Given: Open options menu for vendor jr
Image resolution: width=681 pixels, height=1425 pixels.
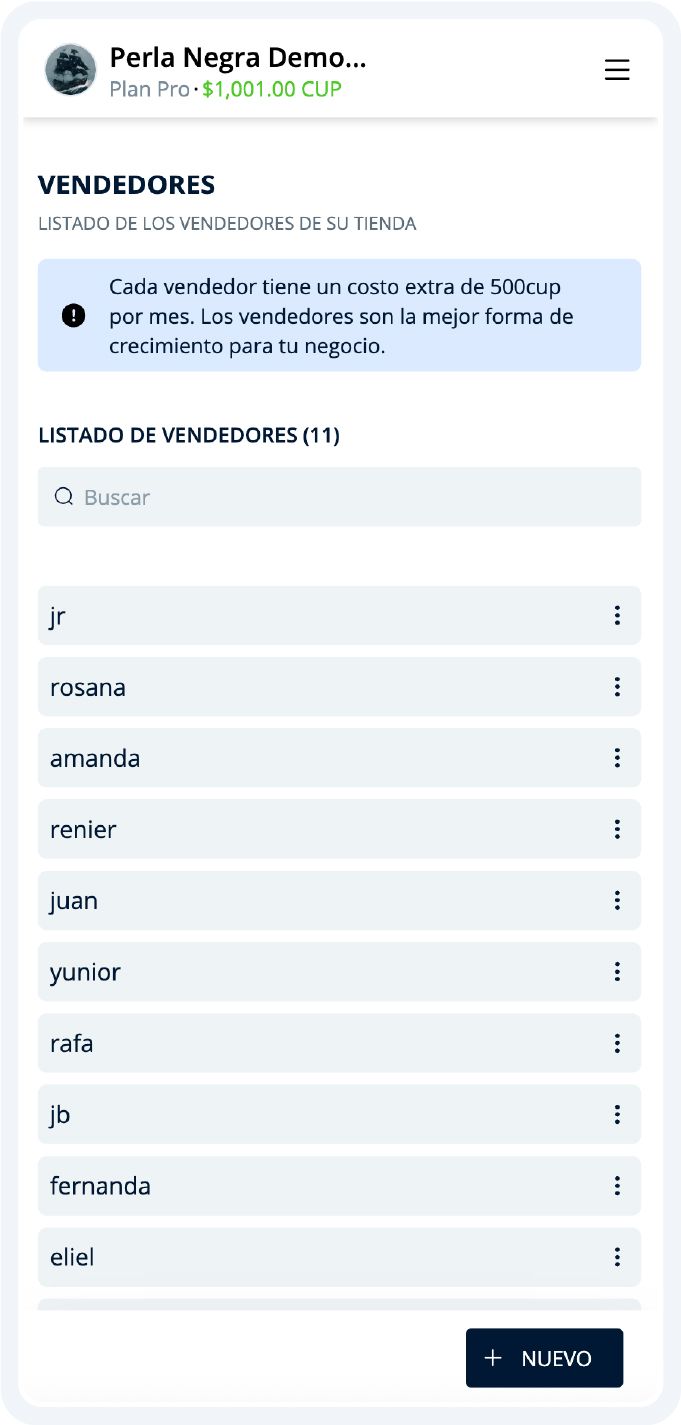Looking at the screenshot, I should coord(618,616).
